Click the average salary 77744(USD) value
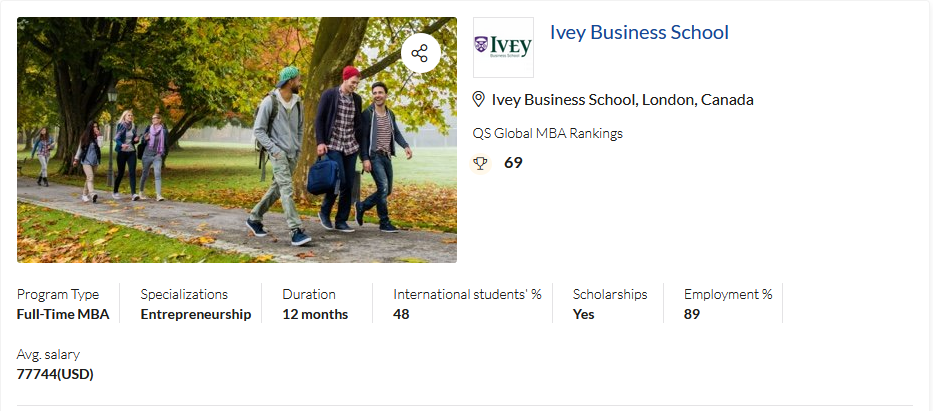The width and height of the screenshot is (933, 411). pos(55,374)
